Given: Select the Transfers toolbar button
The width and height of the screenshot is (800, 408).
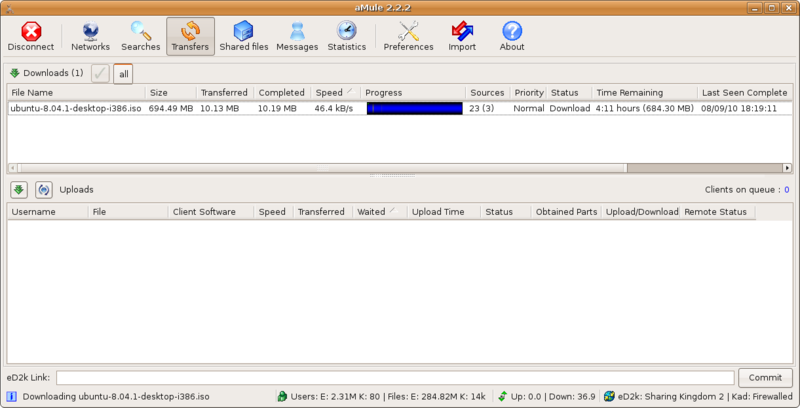Looking at the screenshot, I should [190, 36].
